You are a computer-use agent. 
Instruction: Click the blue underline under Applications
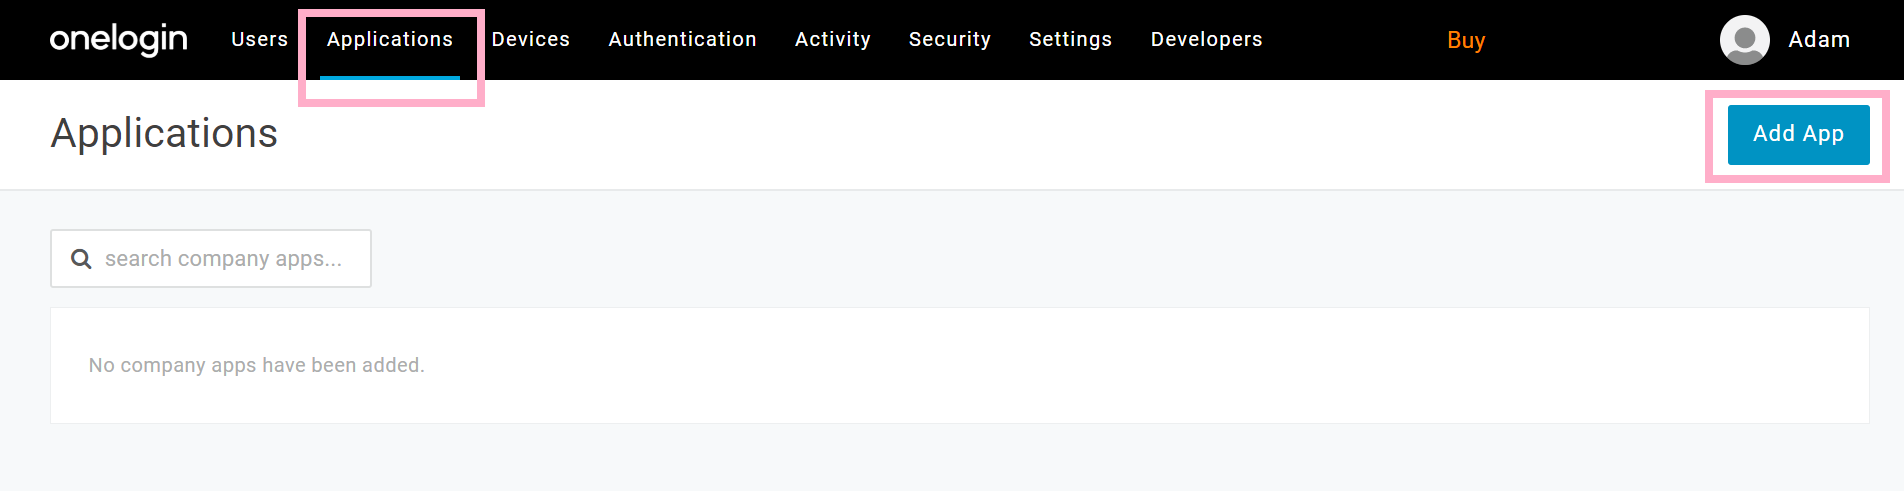tap(390, 77)
